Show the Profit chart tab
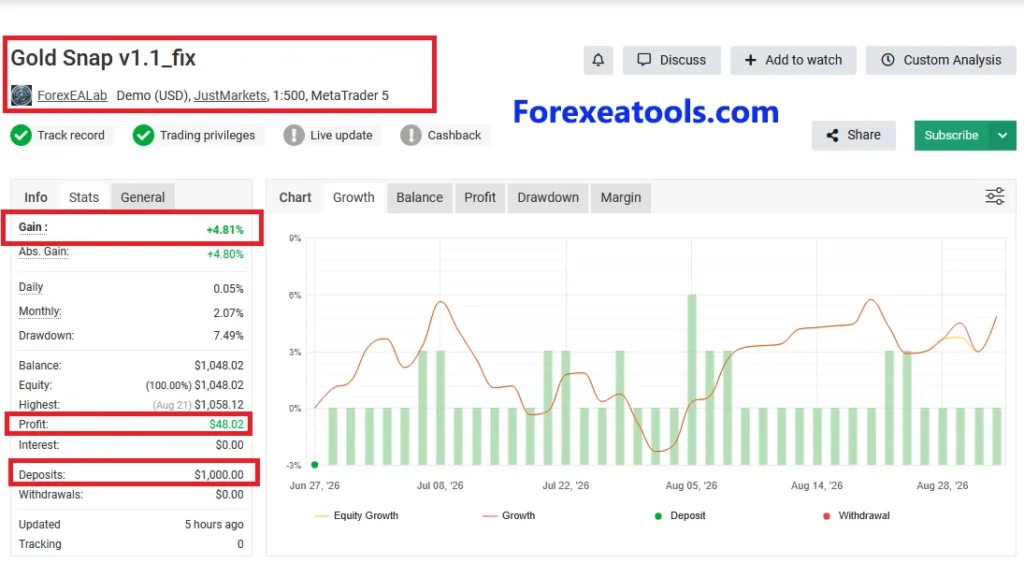The height and width of the screenshot is (563, 1024). coord(480,197)
